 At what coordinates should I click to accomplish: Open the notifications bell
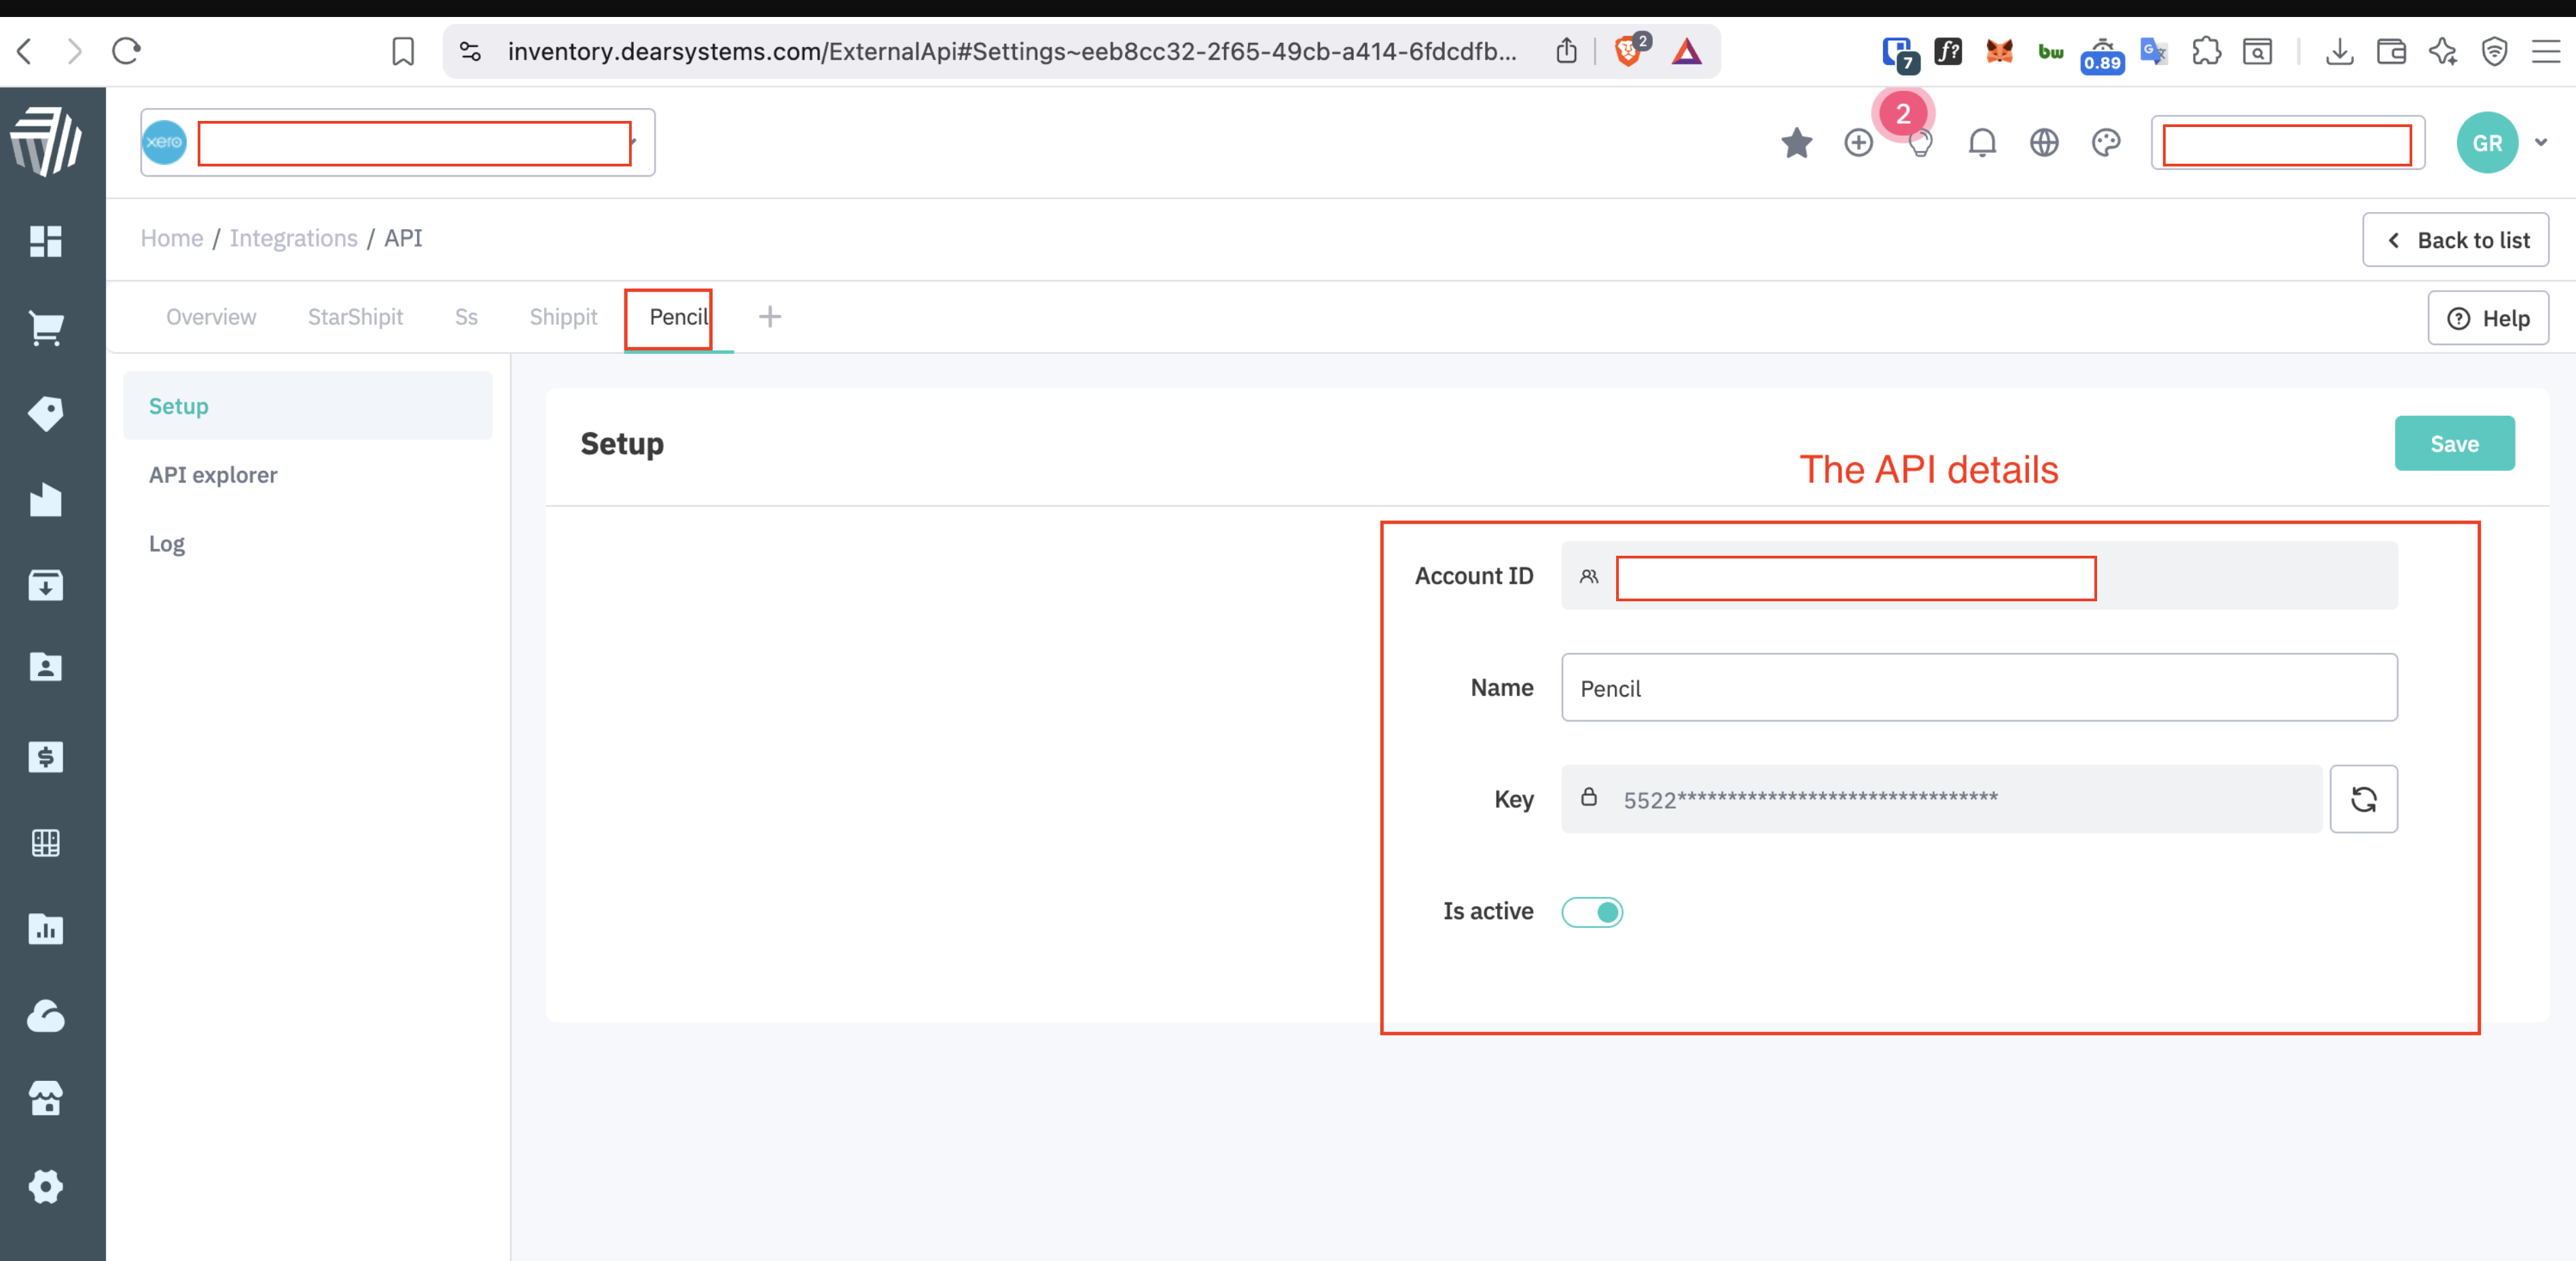tap(1982, 143)
